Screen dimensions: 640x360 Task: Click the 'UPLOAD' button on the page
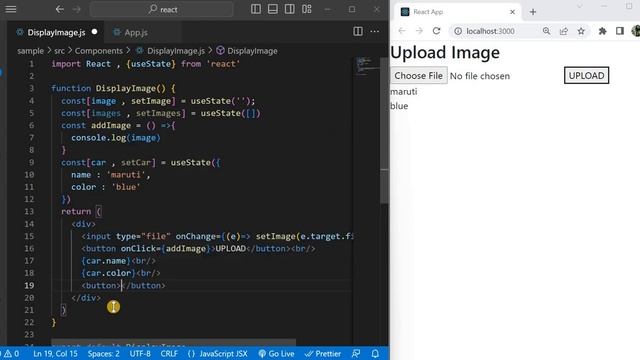click(x=586, y=76)
